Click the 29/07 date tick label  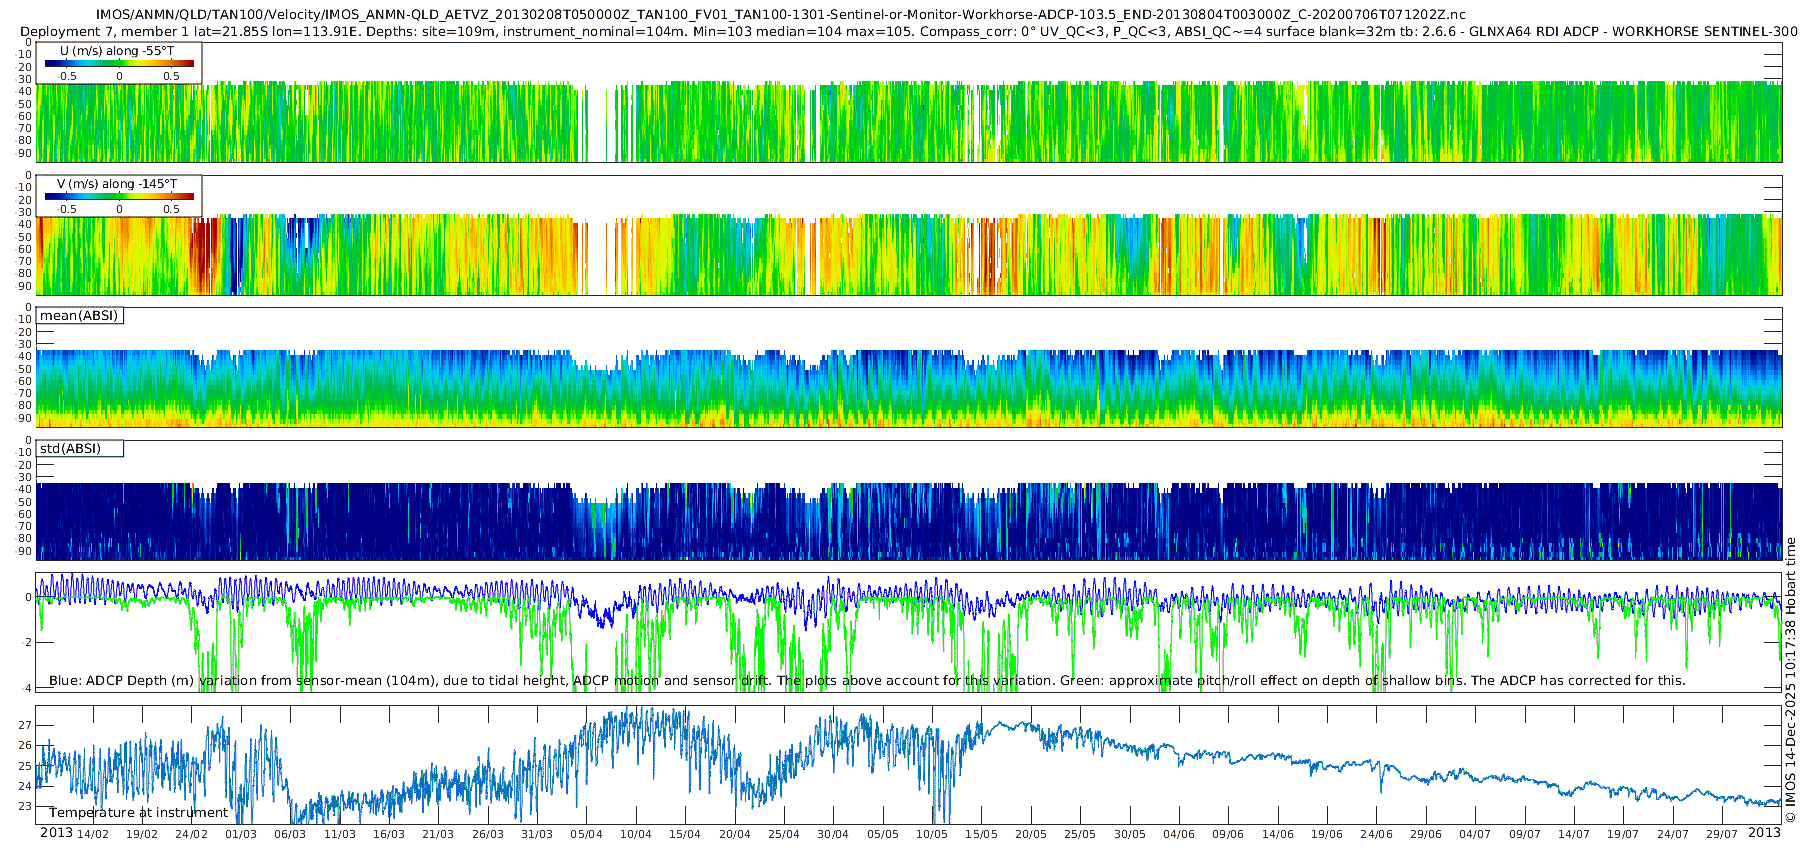(1722, 834)
